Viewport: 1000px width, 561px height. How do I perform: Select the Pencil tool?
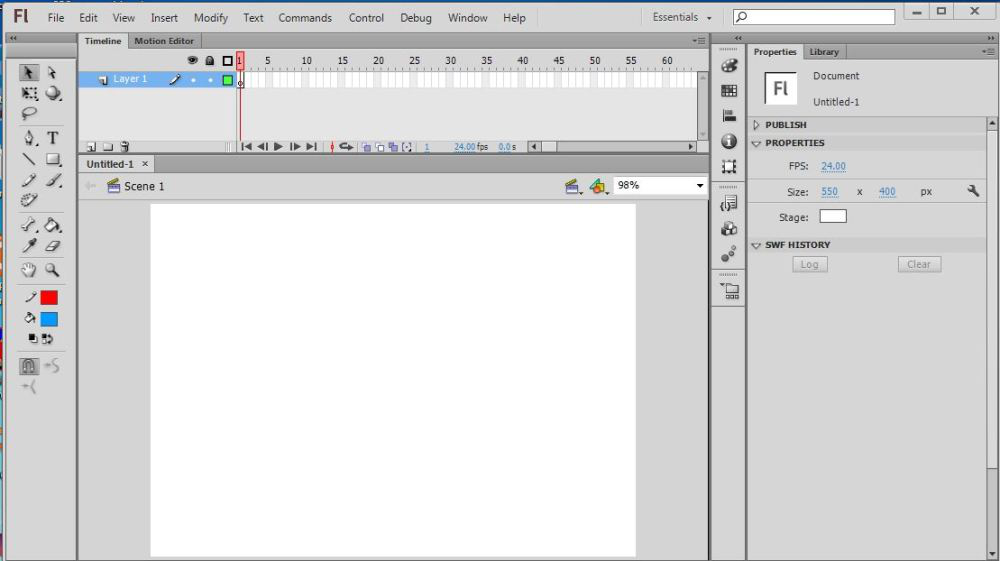pos(29,180)
